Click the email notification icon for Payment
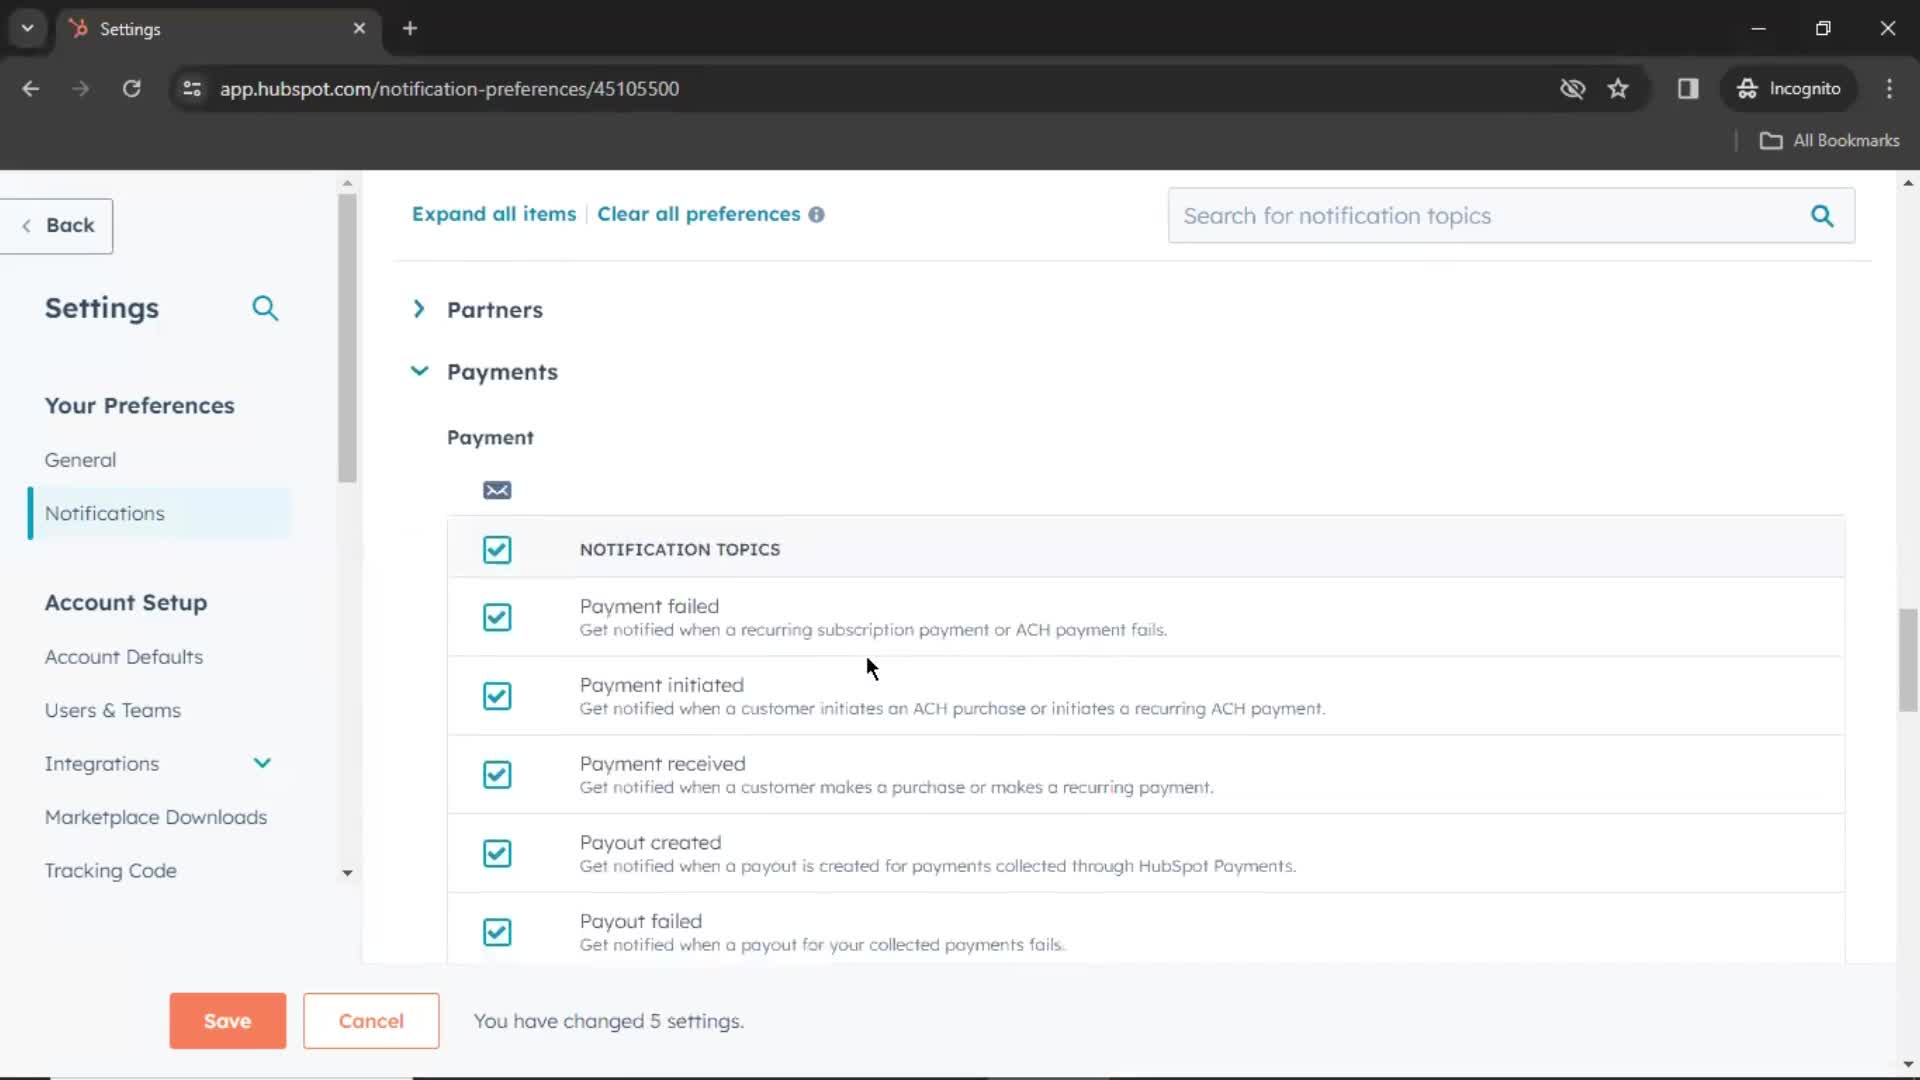Screen dimensions: 1920x1080 tap(497, 489)
